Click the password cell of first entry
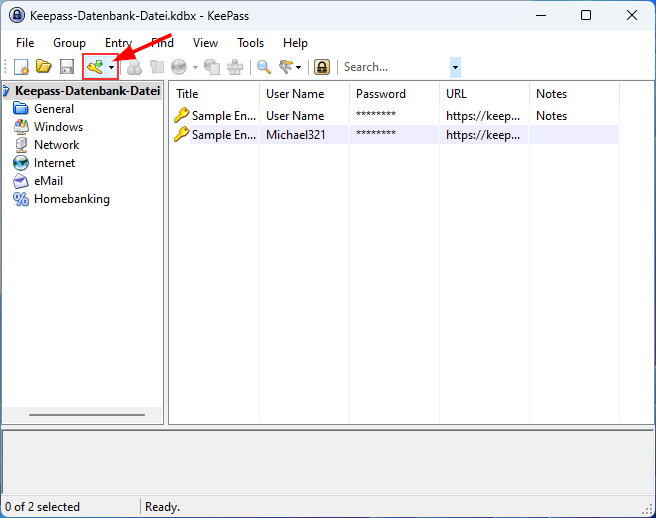The width and height of the screenshot is (656, 518). [376, 115]
